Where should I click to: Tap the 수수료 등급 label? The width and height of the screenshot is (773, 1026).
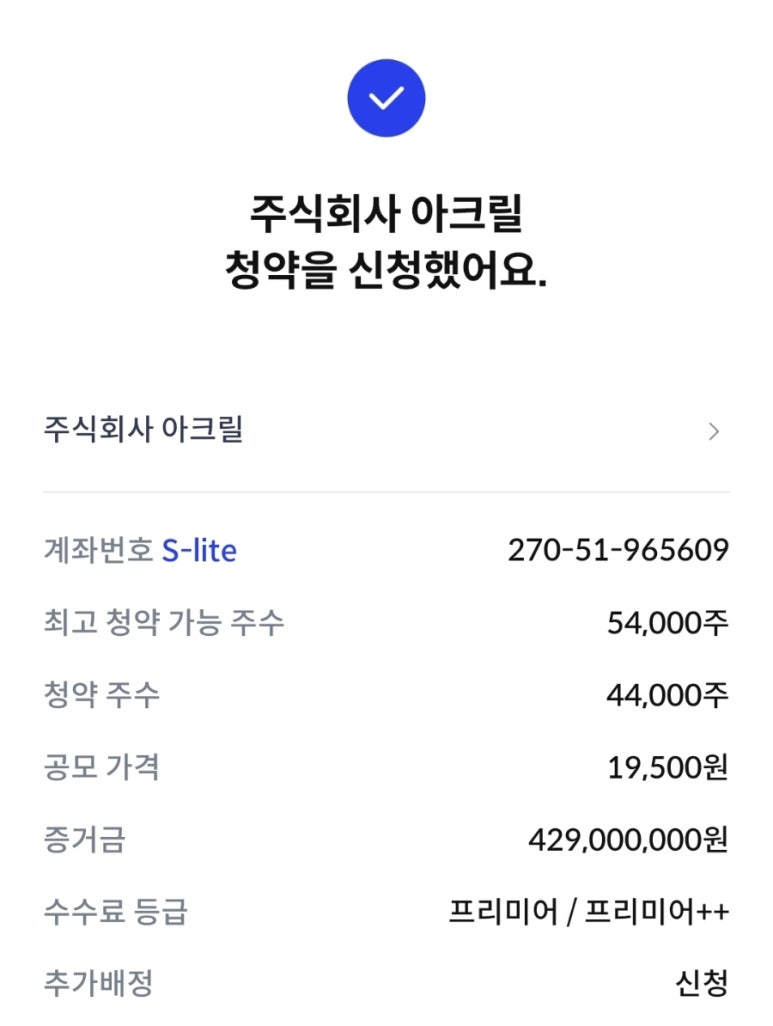[115, 912]
